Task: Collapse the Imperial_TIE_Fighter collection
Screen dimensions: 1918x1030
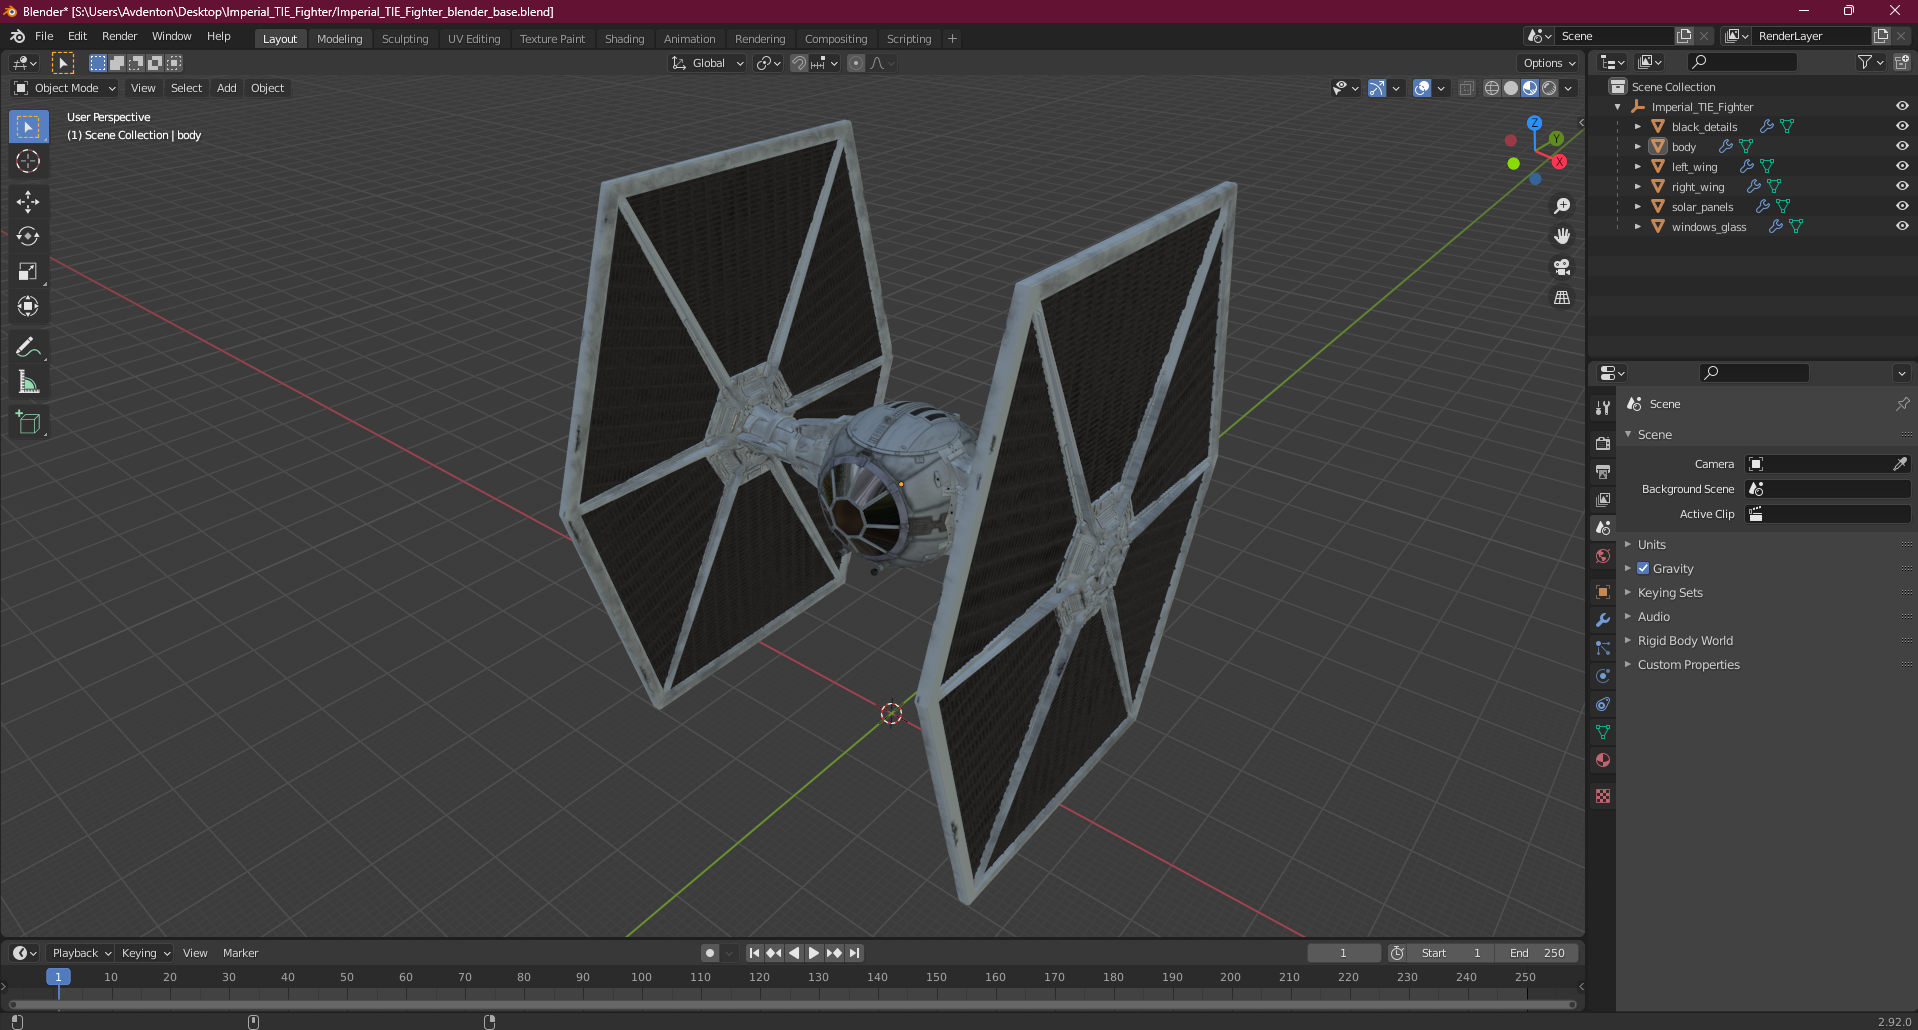Action: [1617, 107]
